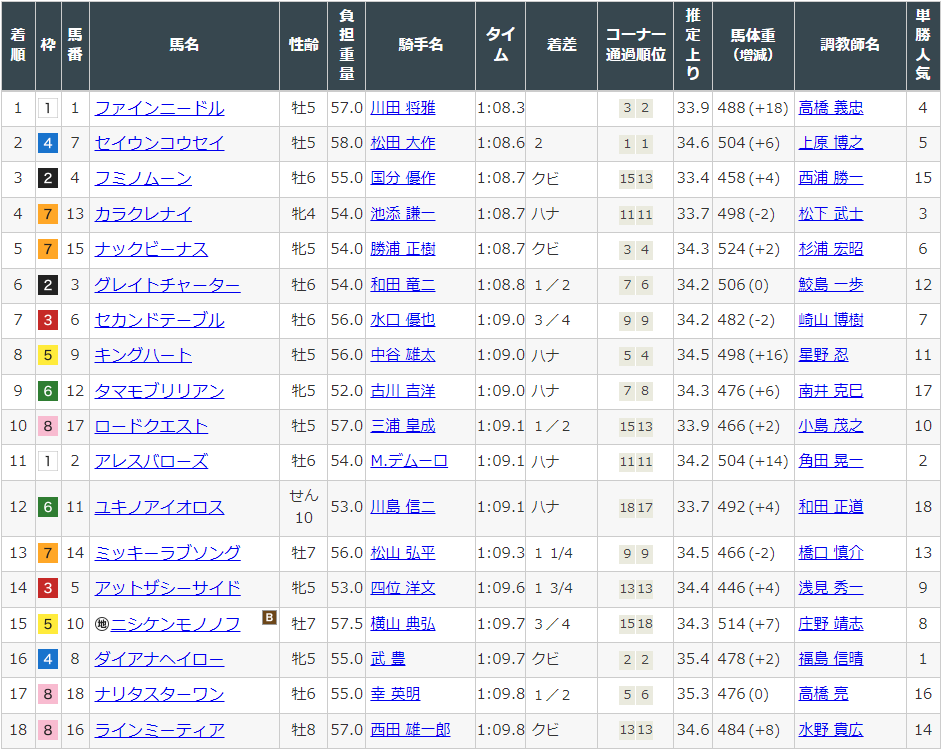Click orange frame 7 badge in カラクレナイ row
This screenshot has width=943, height=750.
click(48, 214)
